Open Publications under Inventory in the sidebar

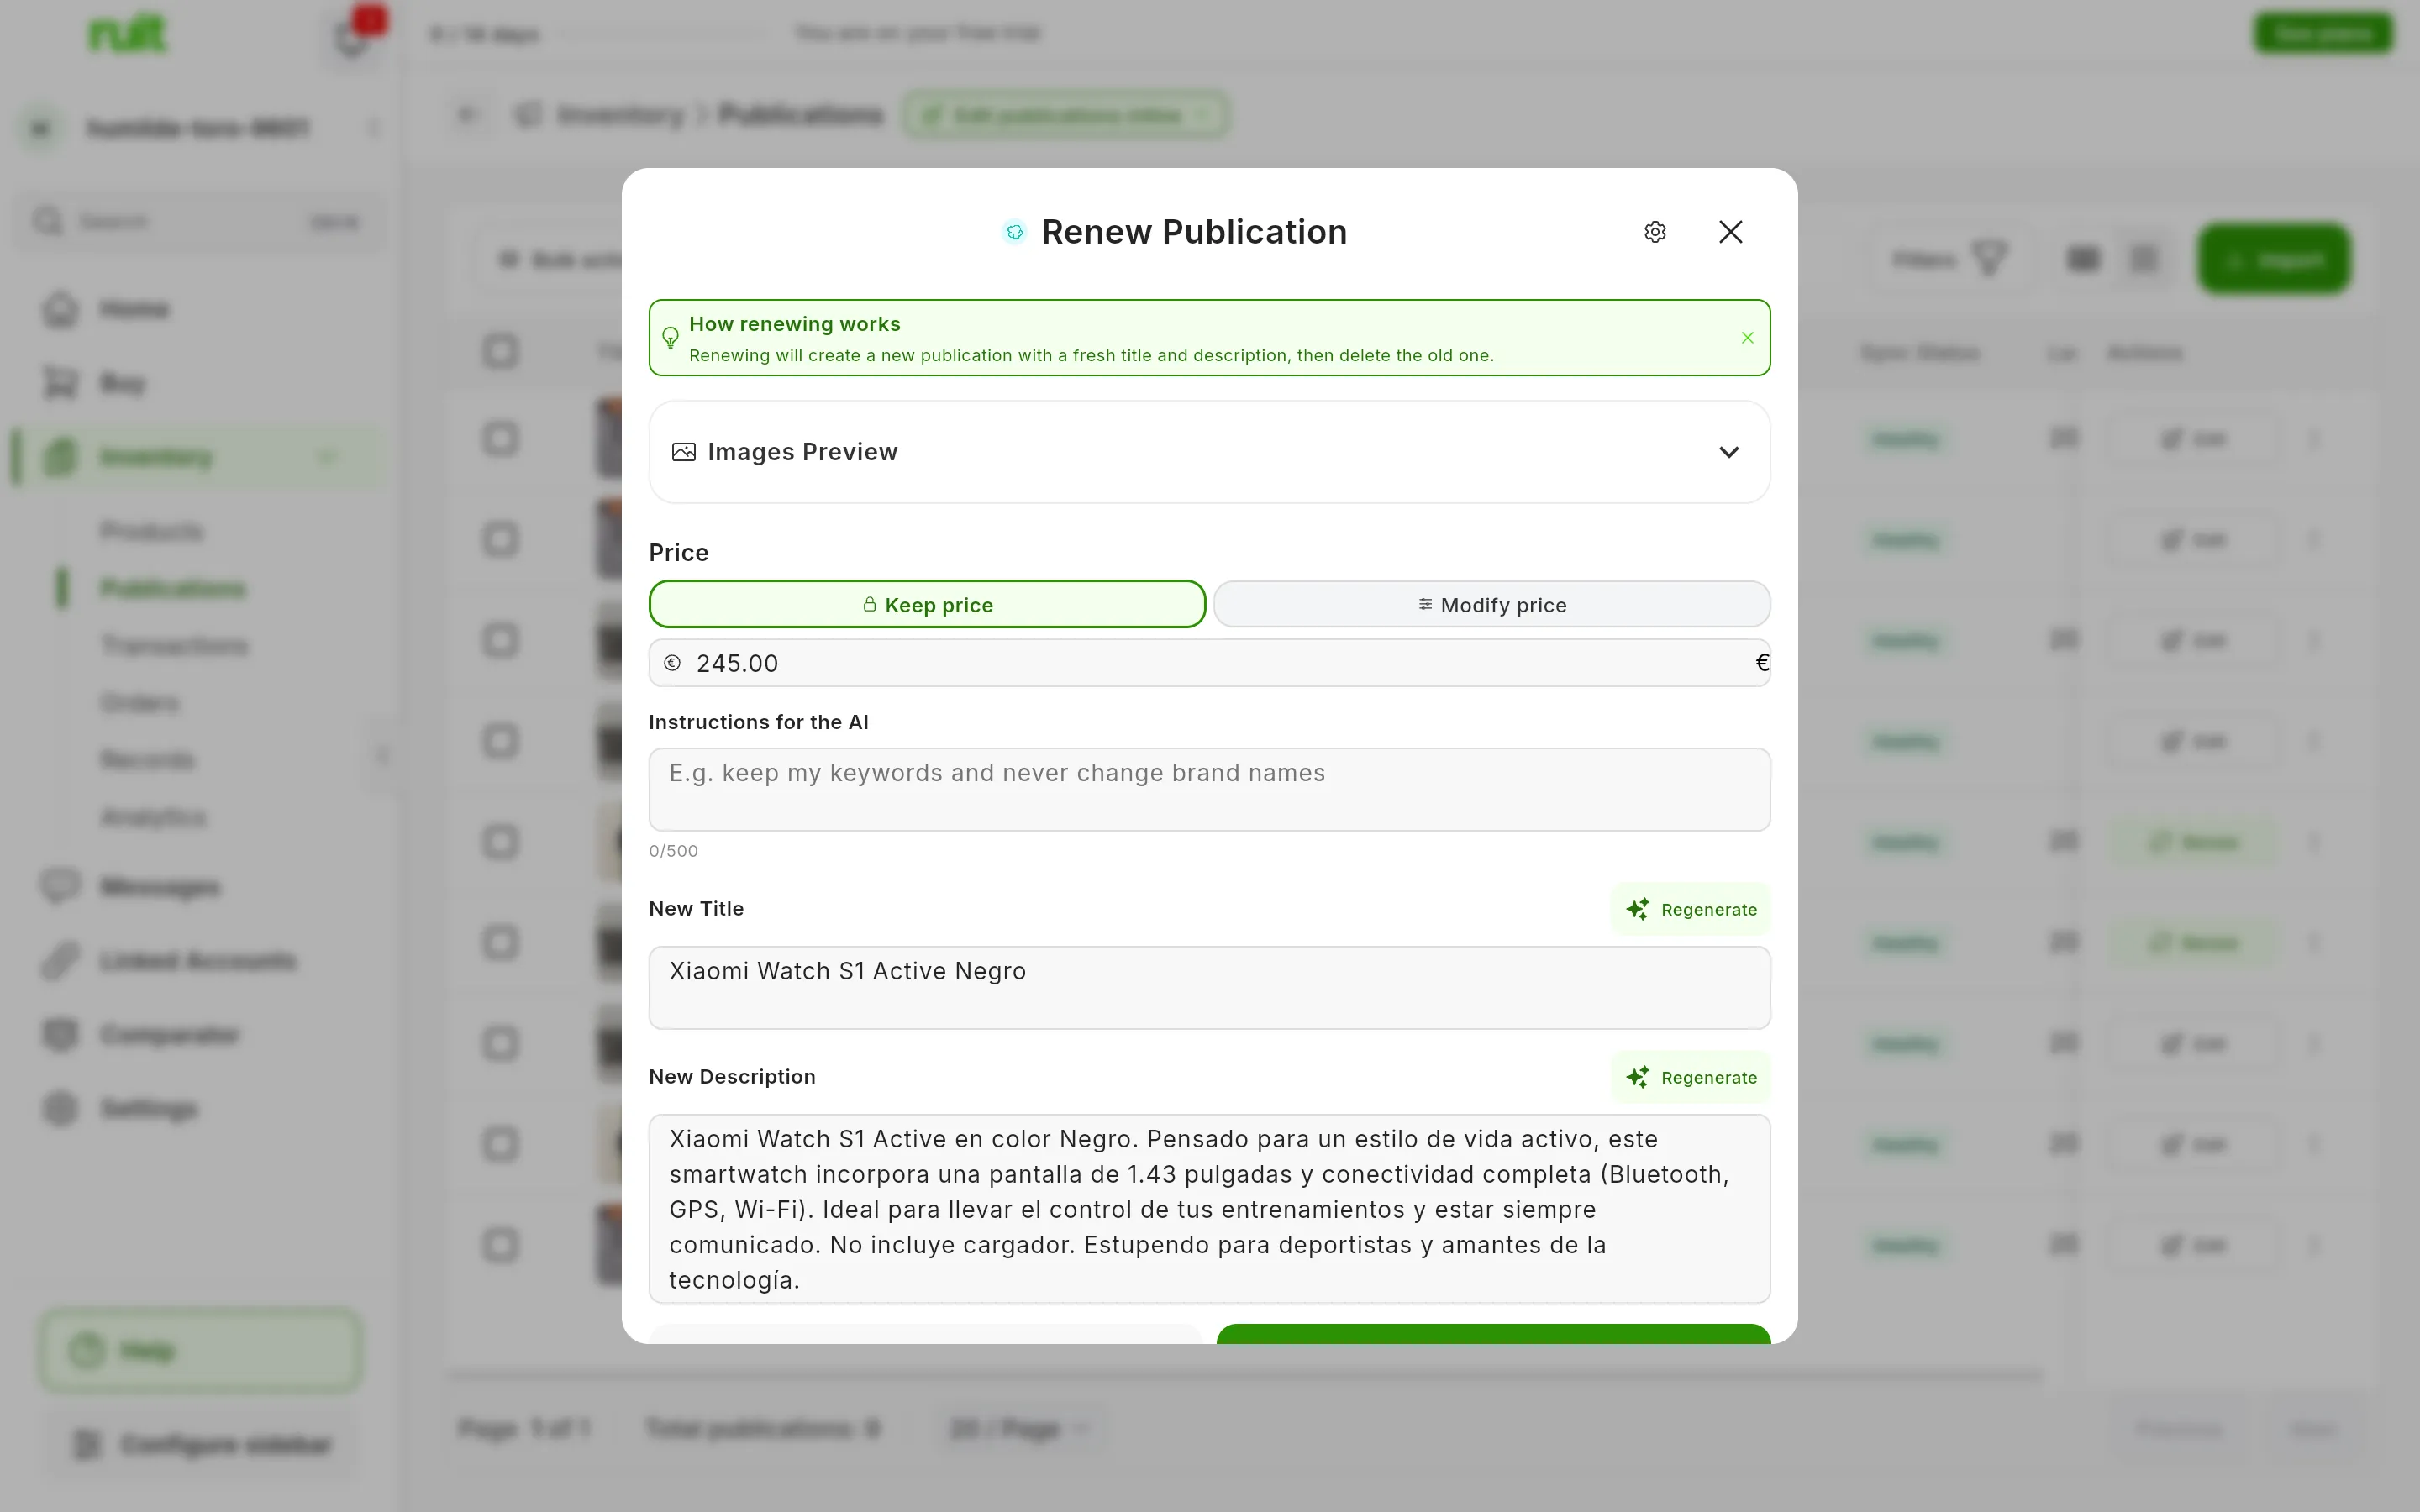pos(173,588)
